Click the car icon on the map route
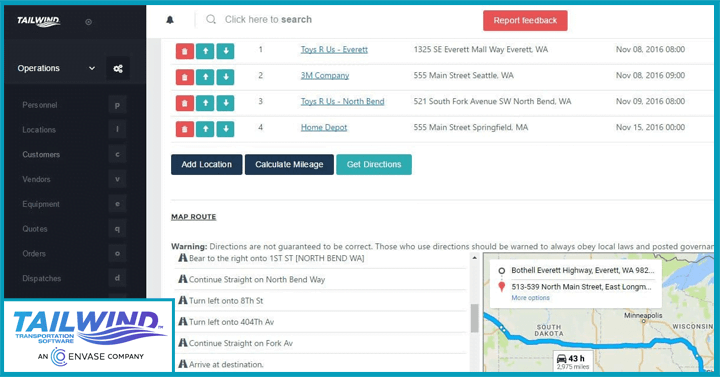The image size is (720, 377). (561, 359)
